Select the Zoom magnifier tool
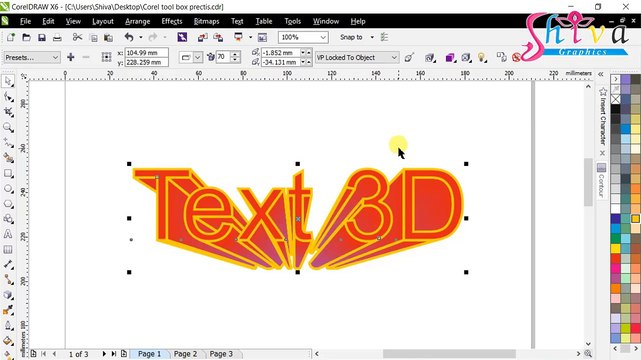 pyautogui.click(x=8, y=127)
